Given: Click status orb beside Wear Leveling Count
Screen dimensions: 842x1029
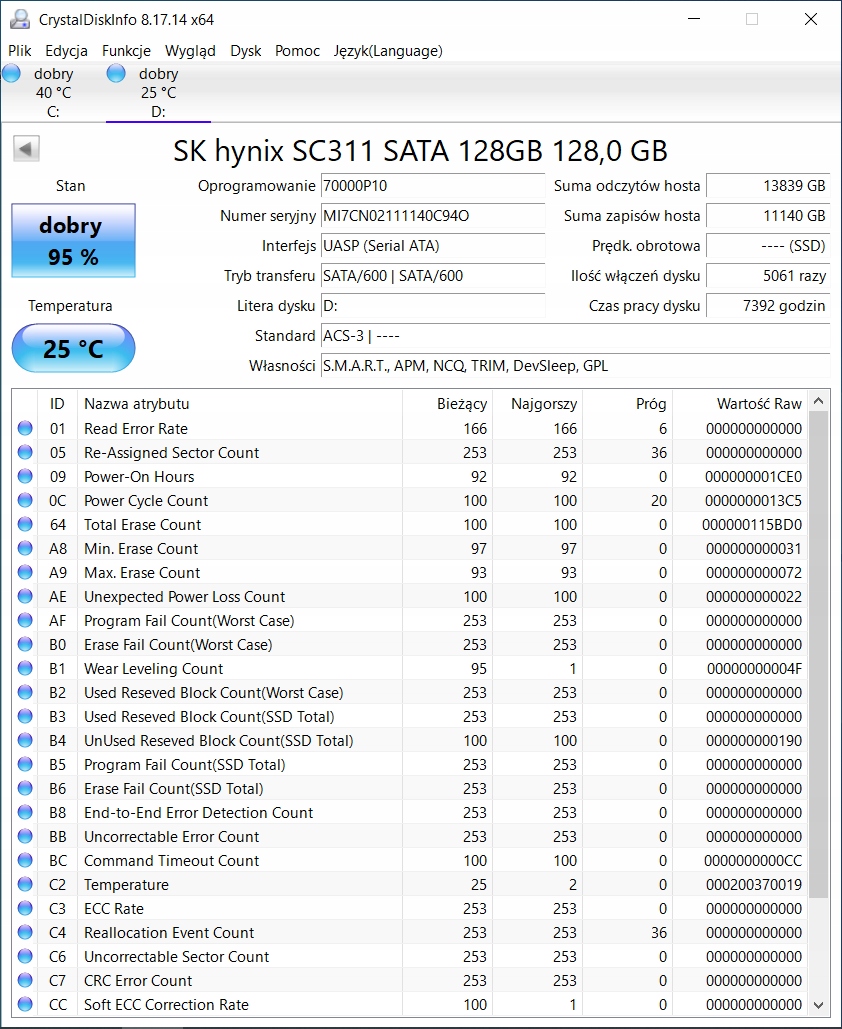Looking at the screenshot, I should pyautogui.click(x=25, y=669).
